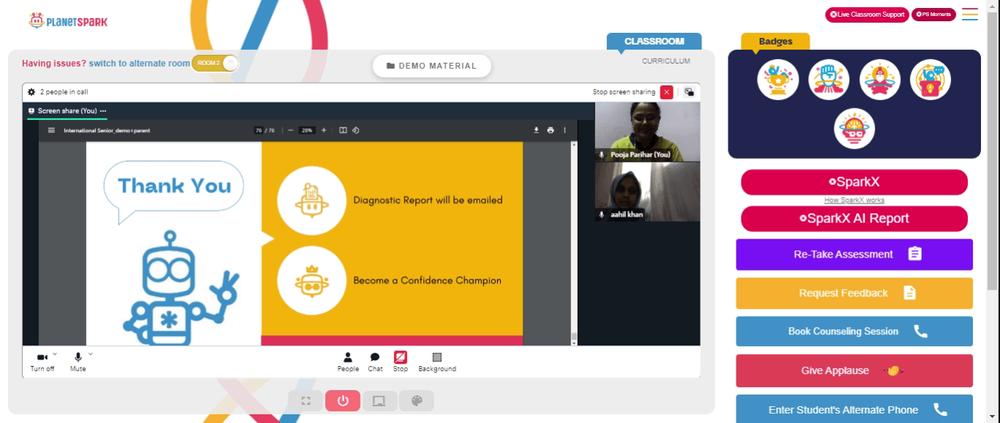This screenshot has width=1000, height=423.
Task: Turn off the camera
Action: pos(42,362)
